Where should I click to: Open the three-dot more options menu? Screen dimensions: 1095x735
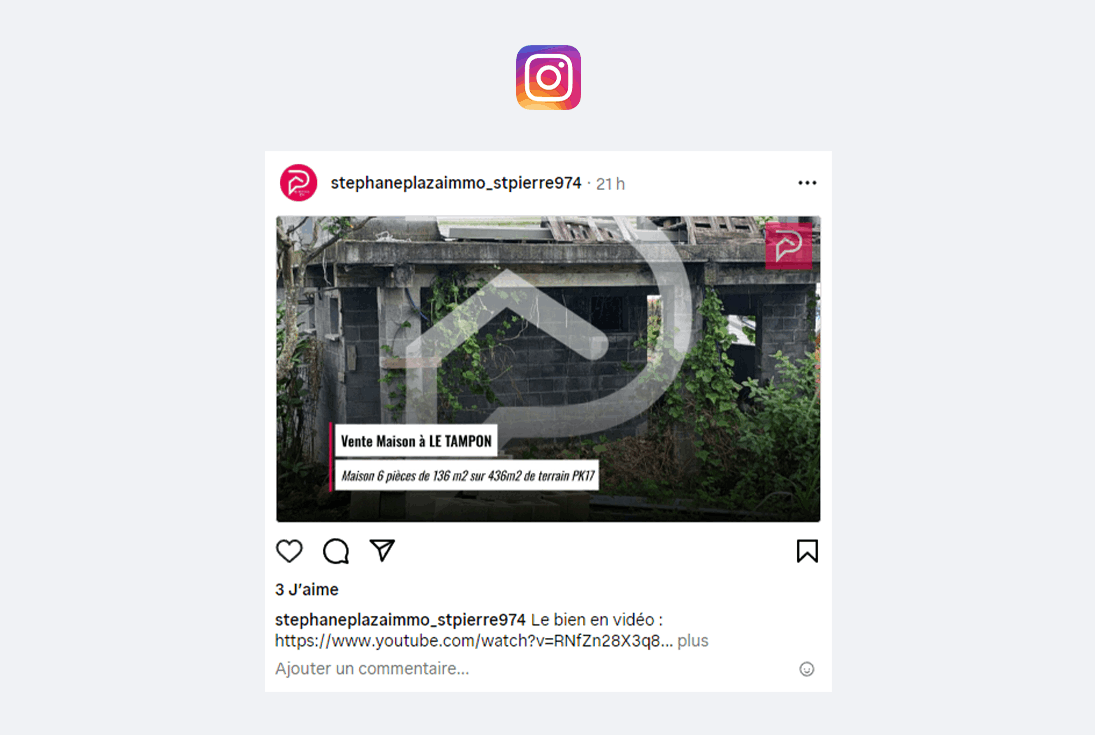[807, 183]
